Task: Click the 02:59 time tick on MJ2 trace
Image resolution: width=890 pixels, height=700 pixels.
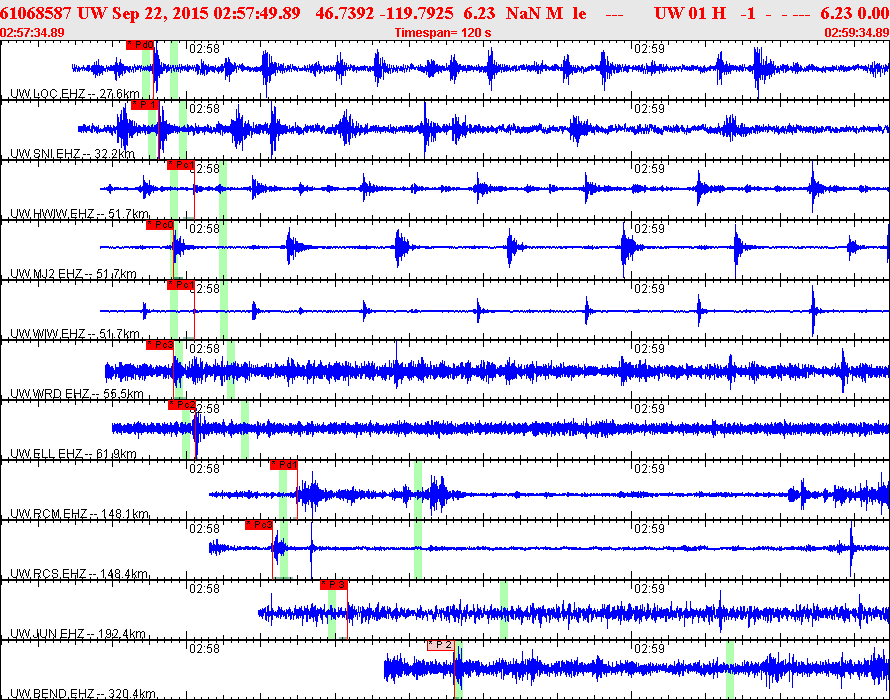Action: tap(649, 229)
